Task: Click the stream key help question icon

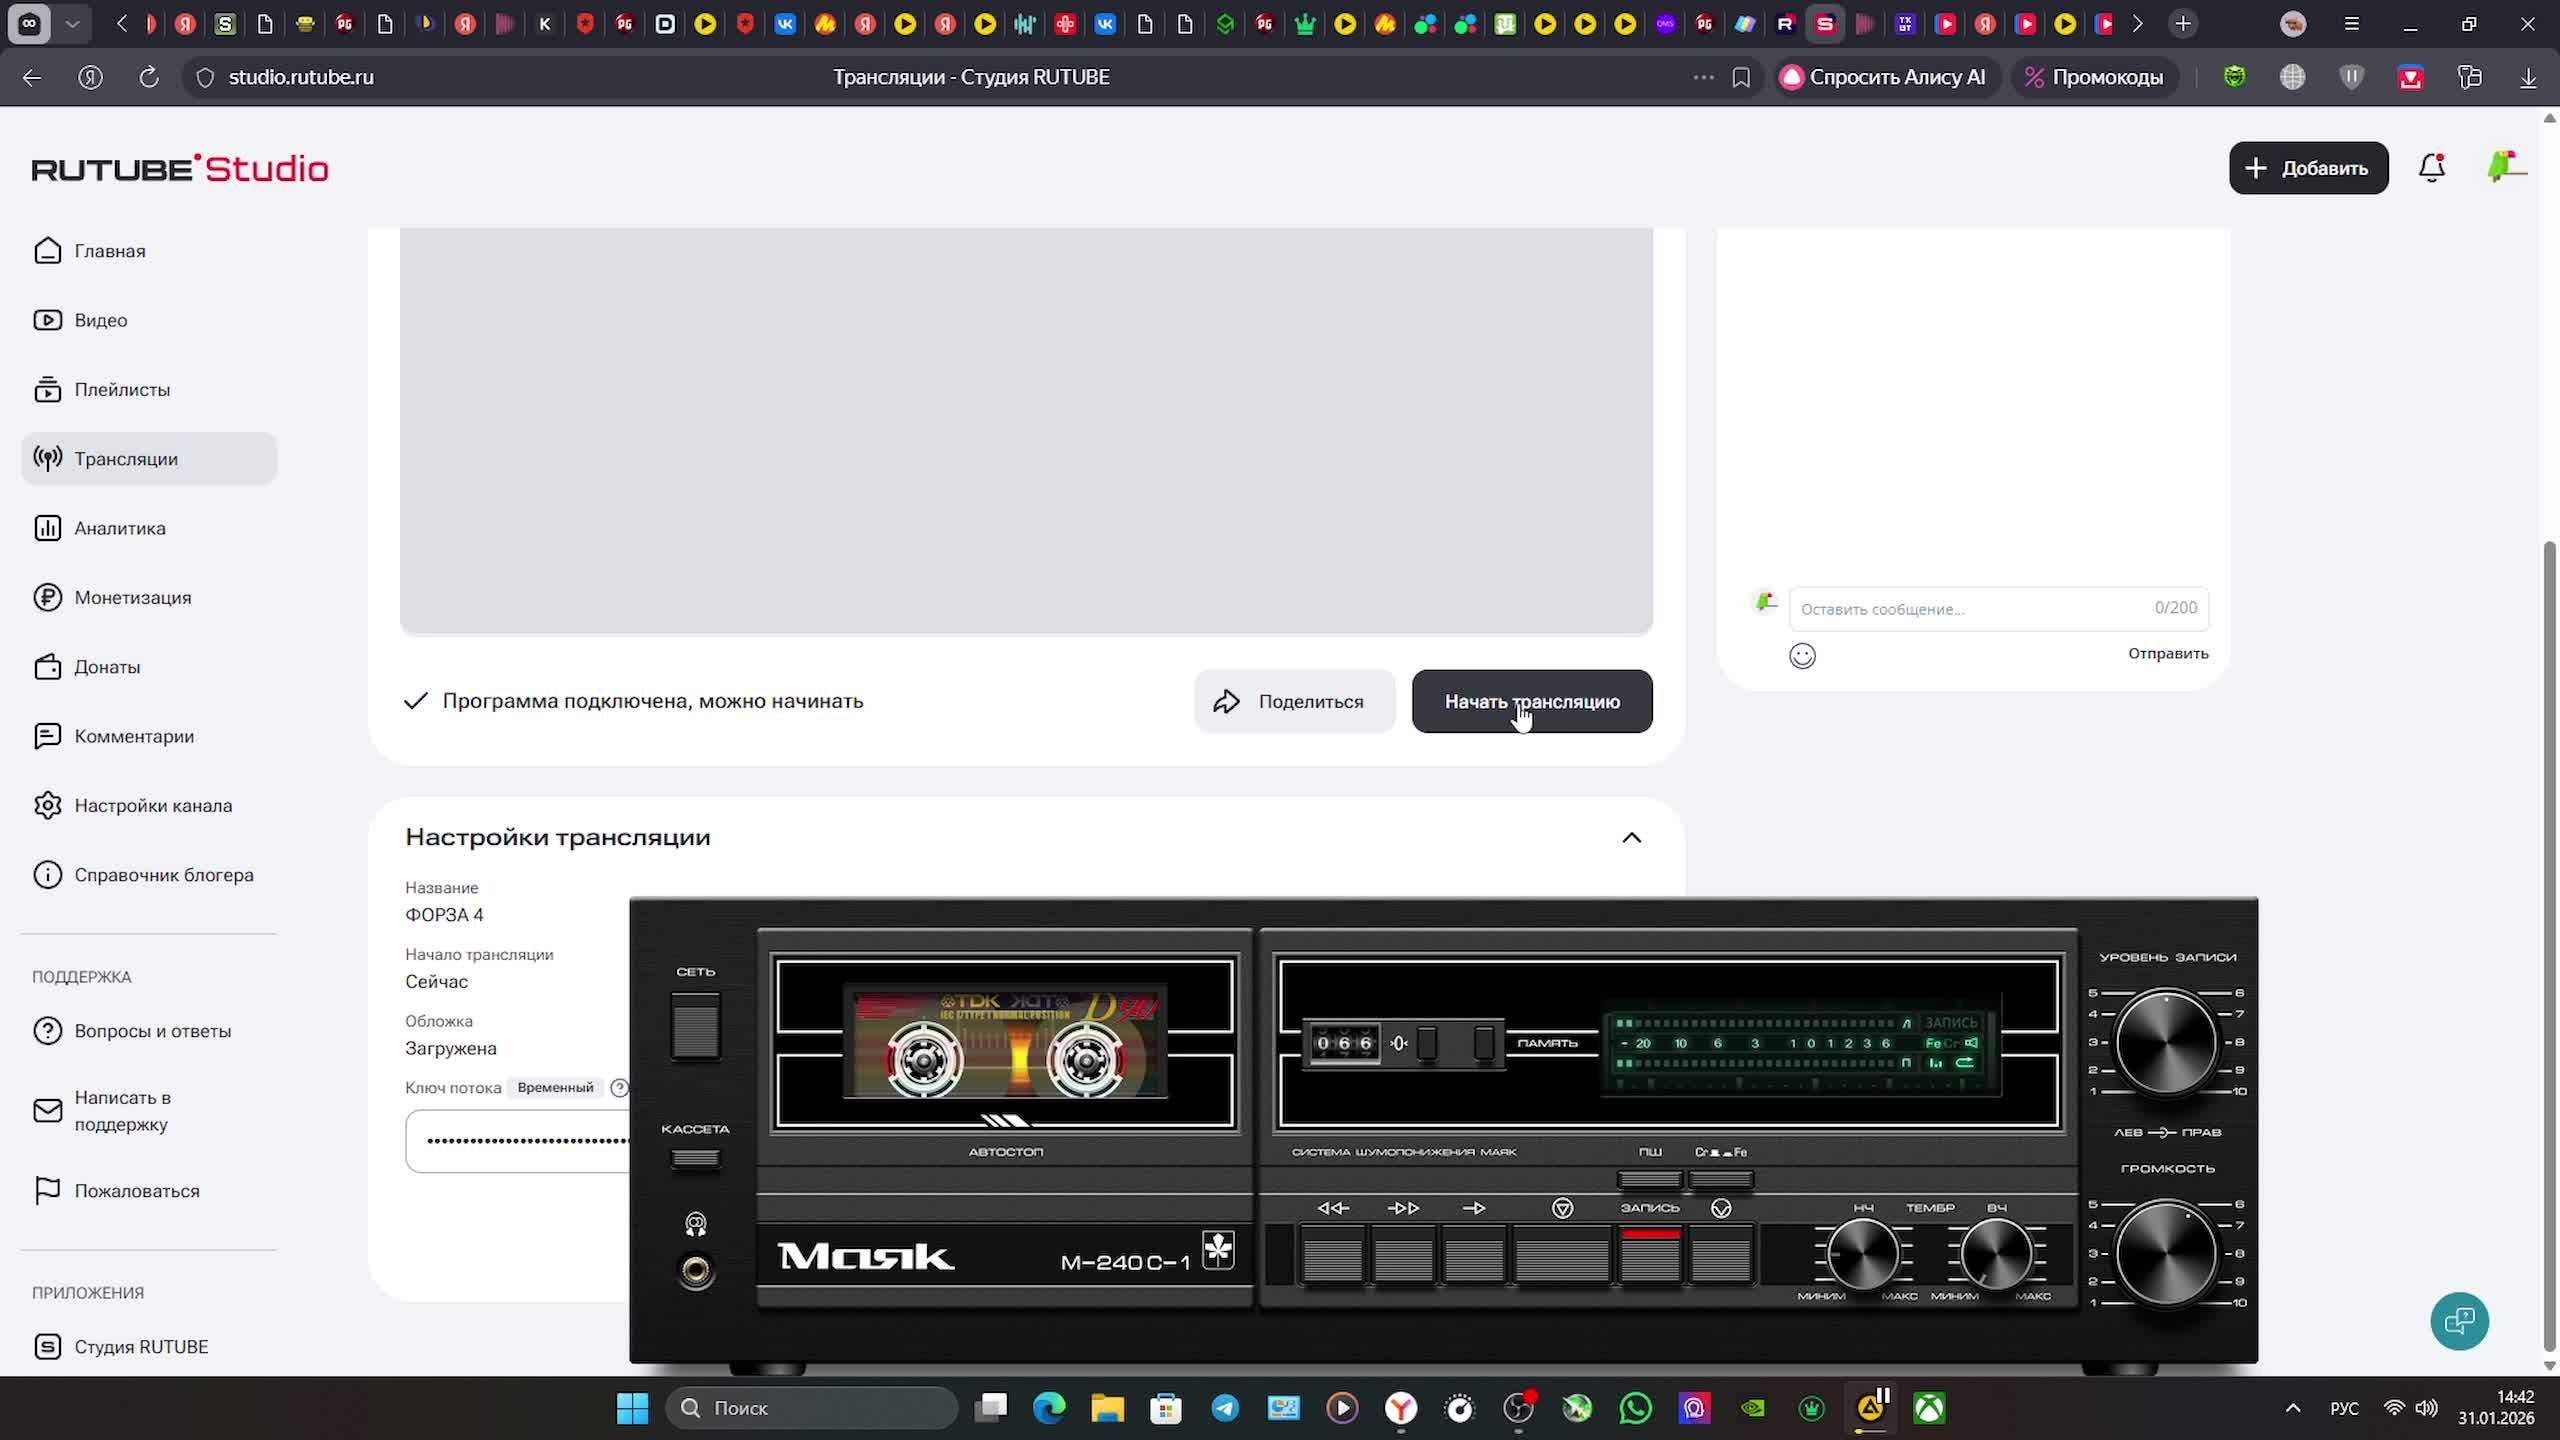Action: coord(619,1088)
